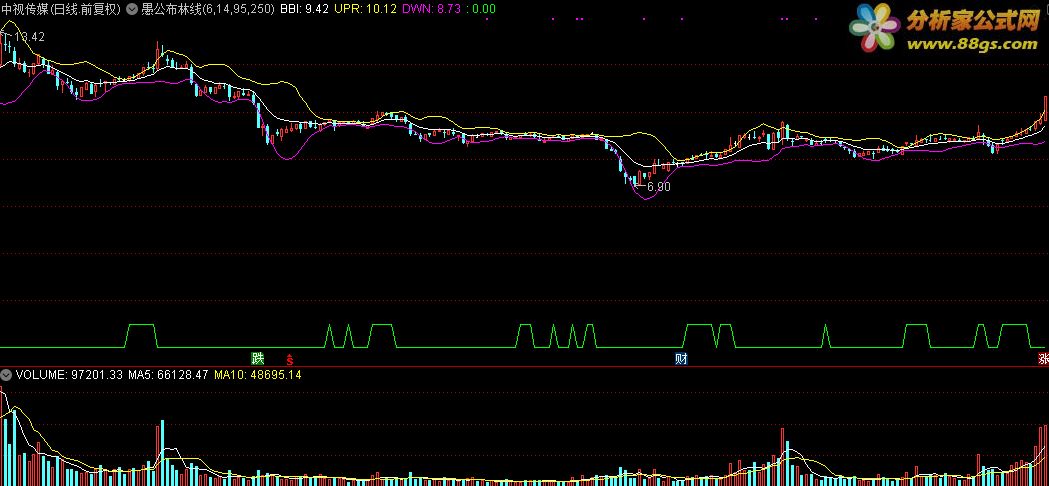Expand the VOLUME indicator dropdown arrow
Screen dimensions: 1049x486
[6, 375]
